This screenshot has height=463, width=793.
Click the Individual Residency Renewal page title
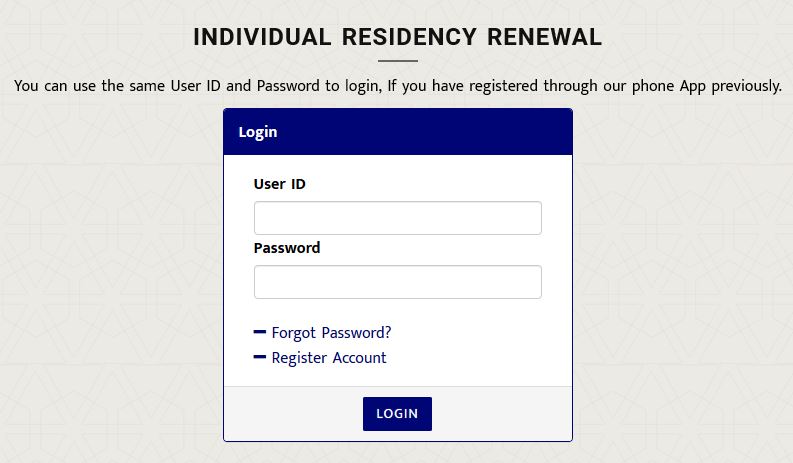[x=398, y=37]
